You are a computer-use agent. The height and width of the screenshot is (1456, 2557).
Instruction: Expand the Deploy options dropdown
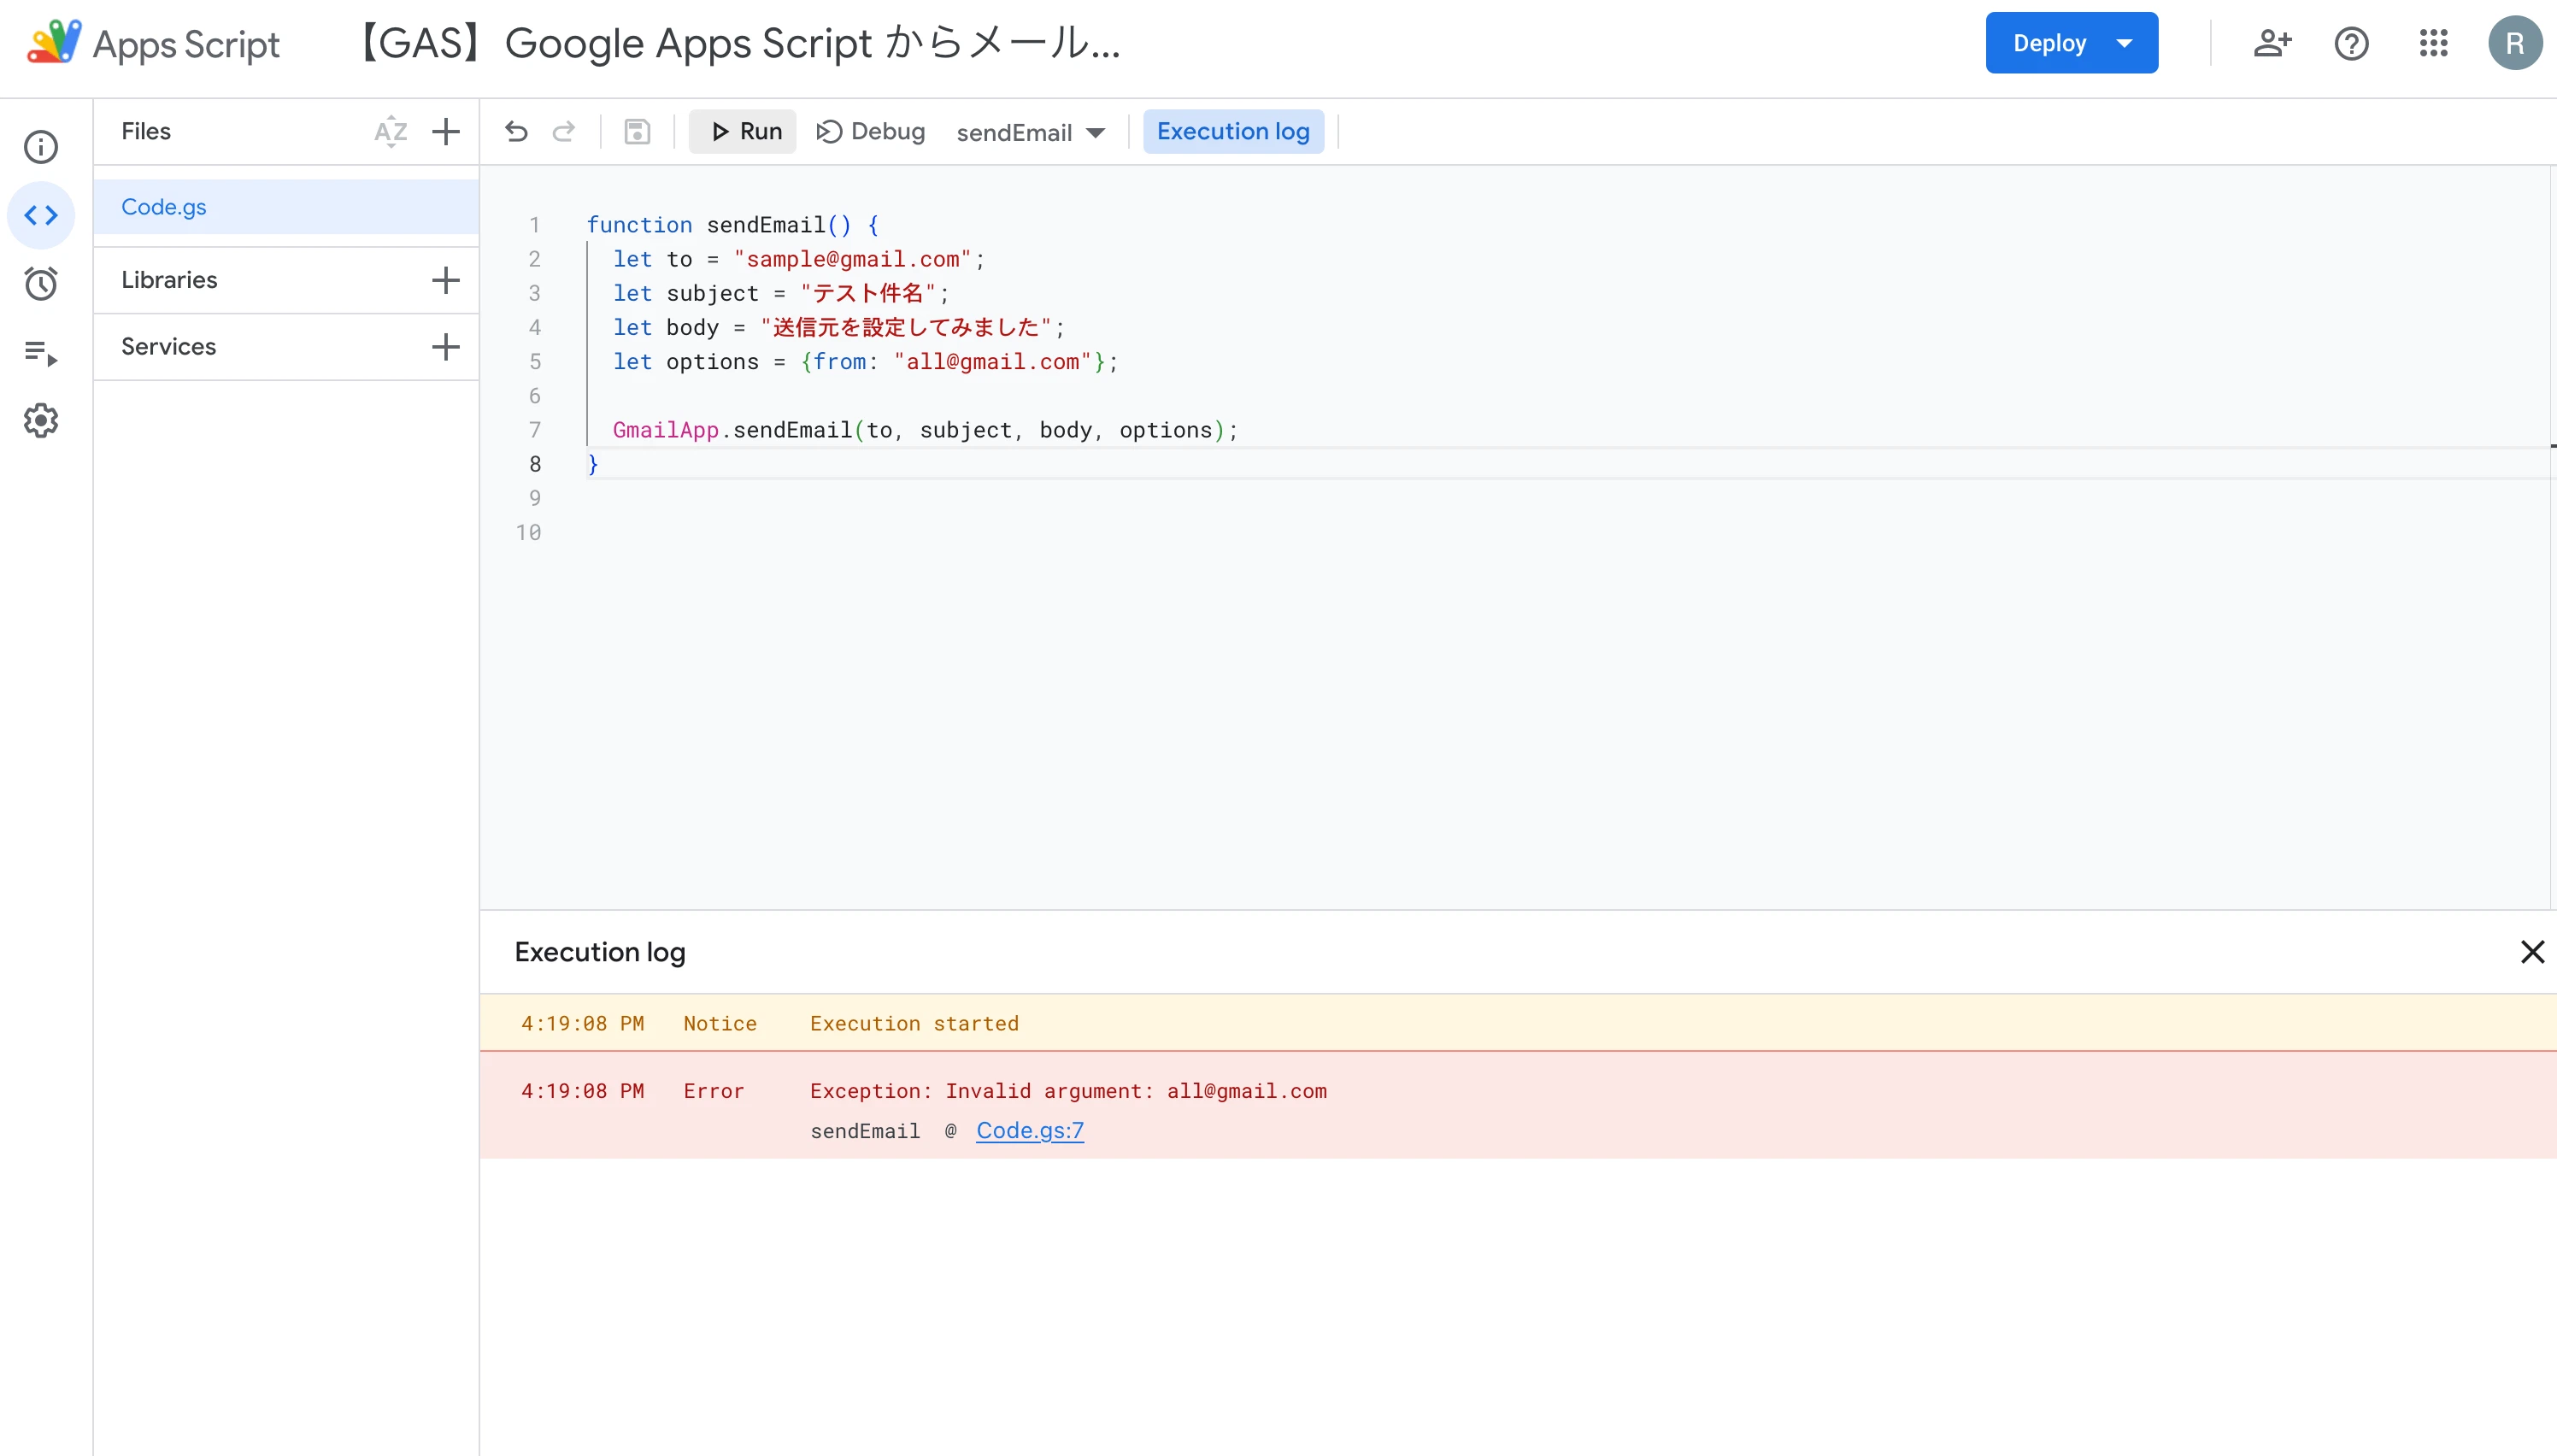coord(2125,42)
